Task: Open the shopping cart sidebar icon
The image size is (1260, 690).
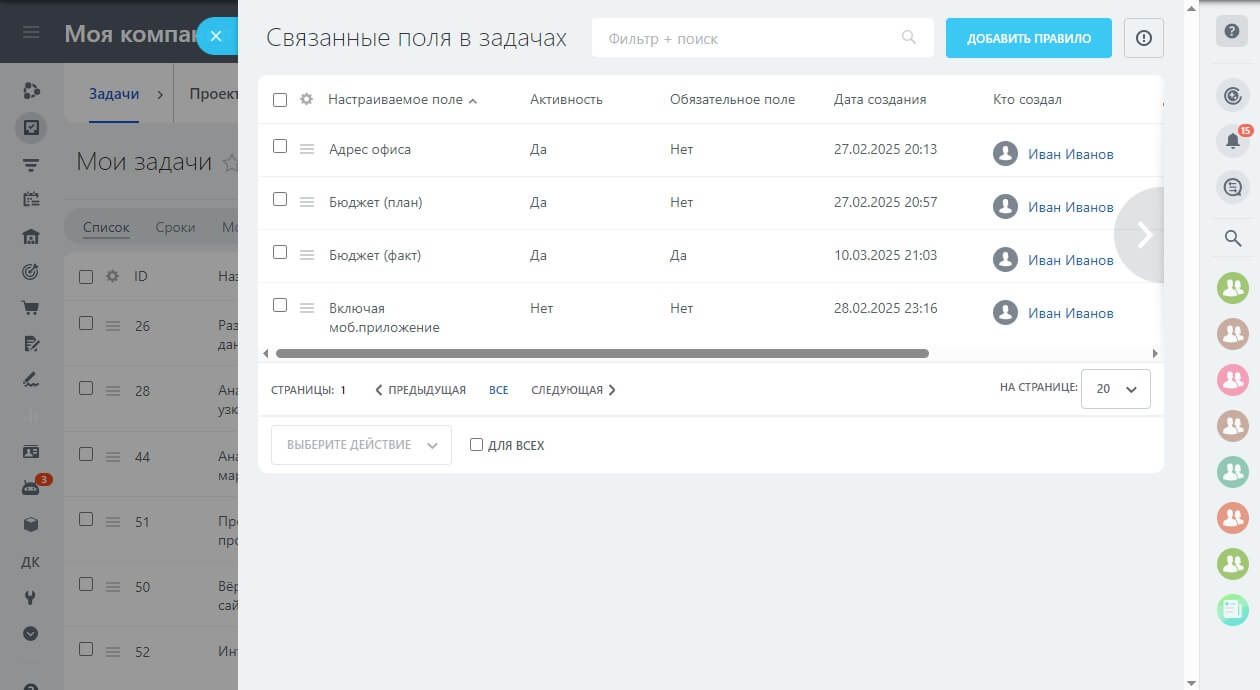Action: point(31,308)
